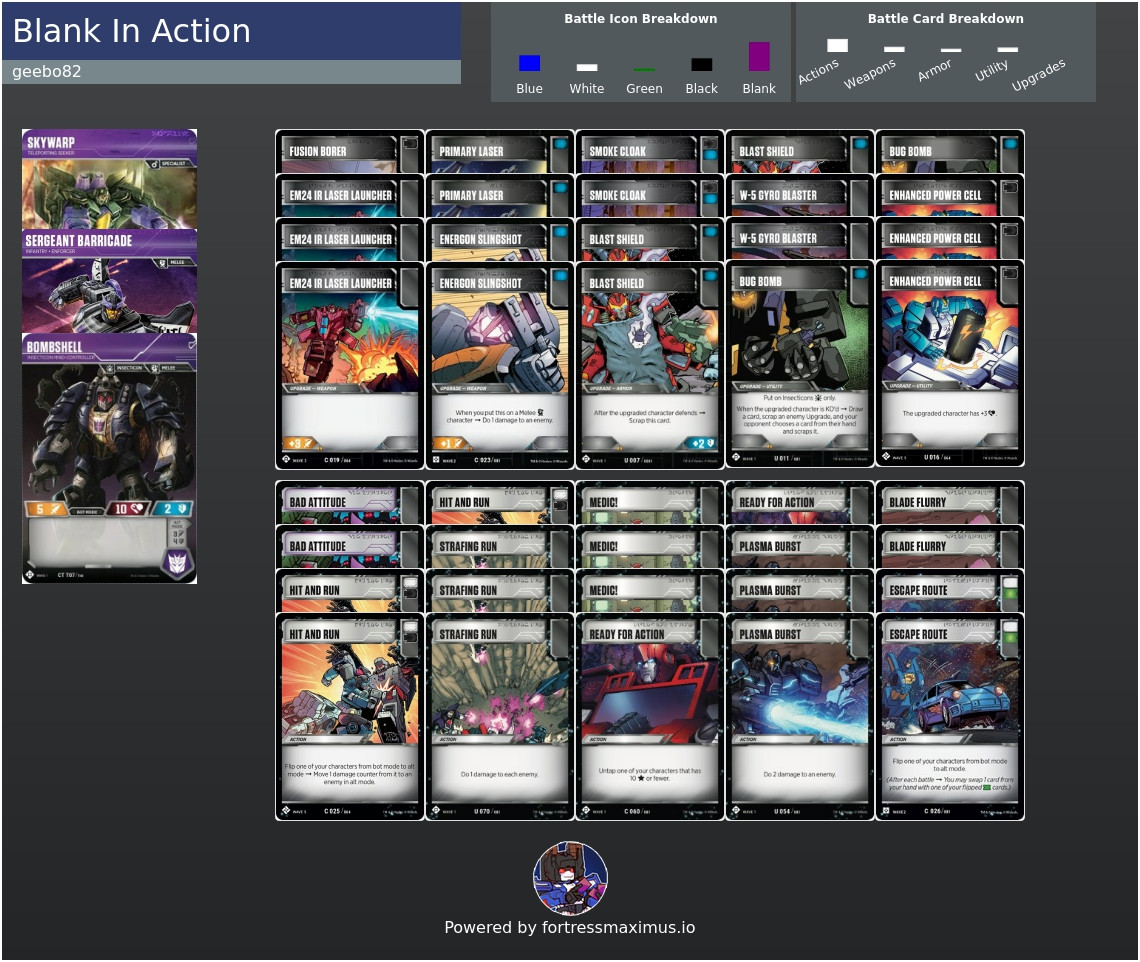
Task: Click the white bar above the White label
Action: (587, 68)
